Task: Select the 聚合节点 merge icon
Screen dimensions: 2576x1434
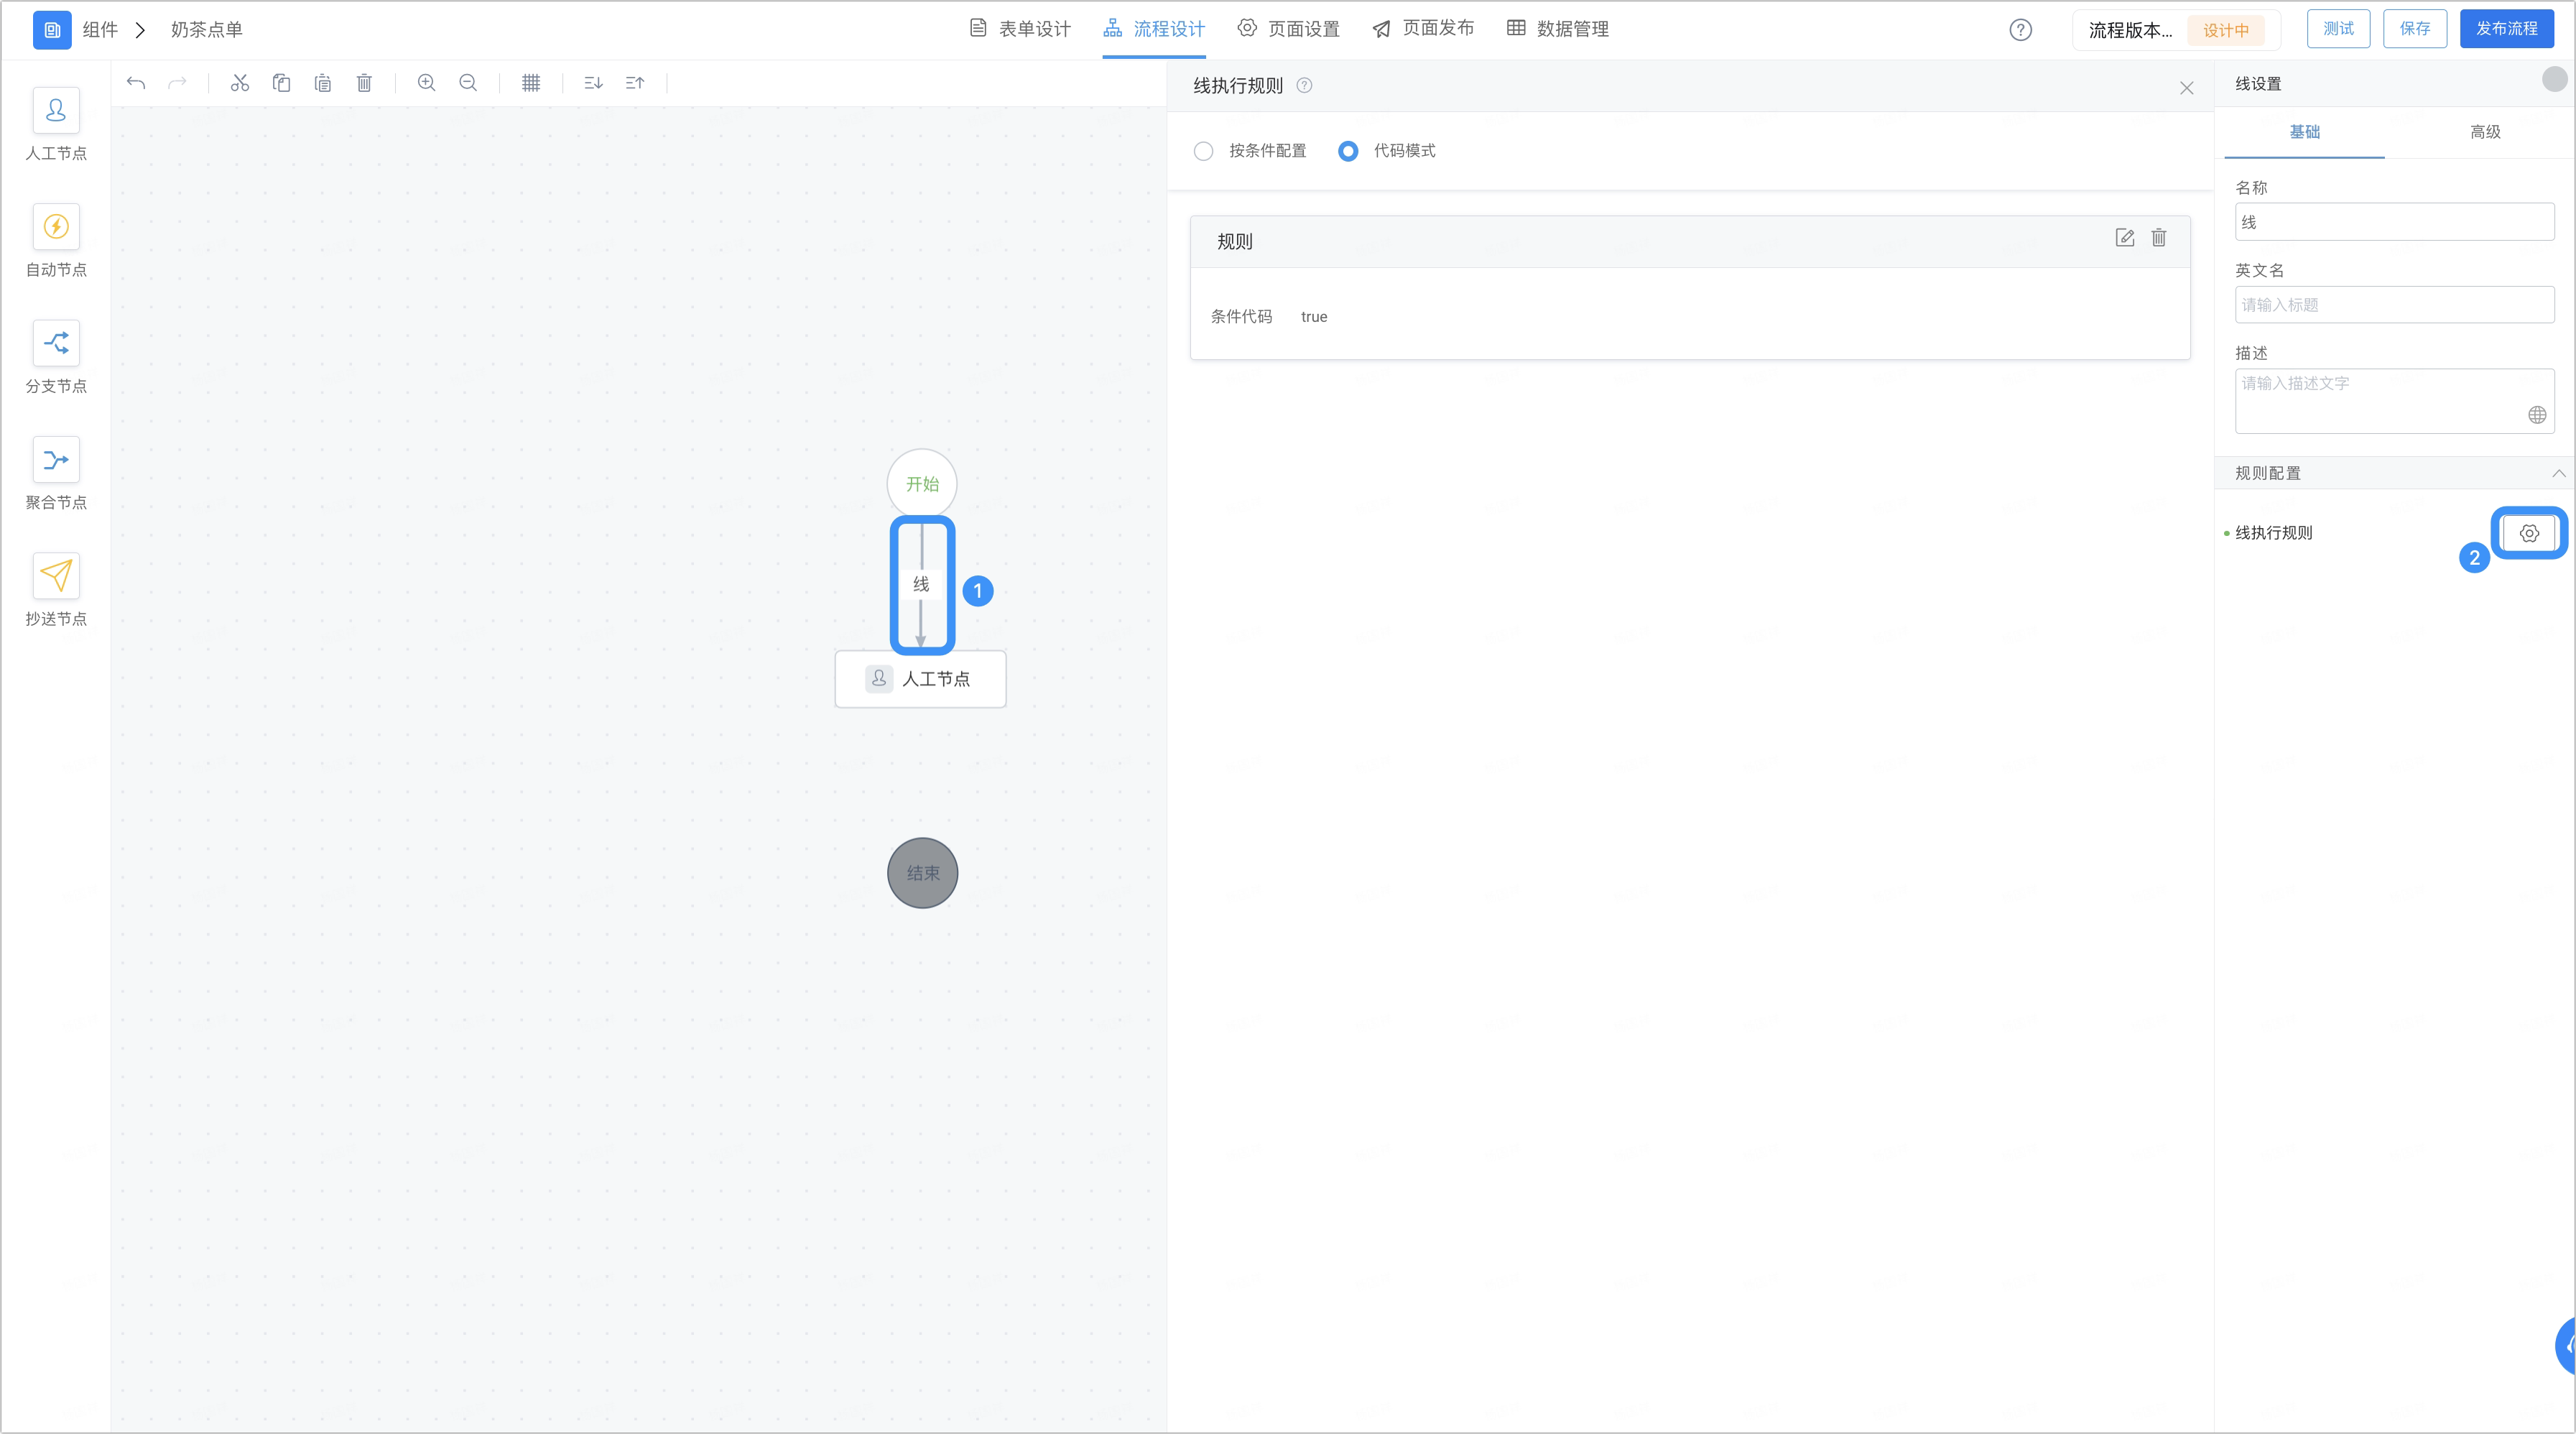Action: coord(56,460)
